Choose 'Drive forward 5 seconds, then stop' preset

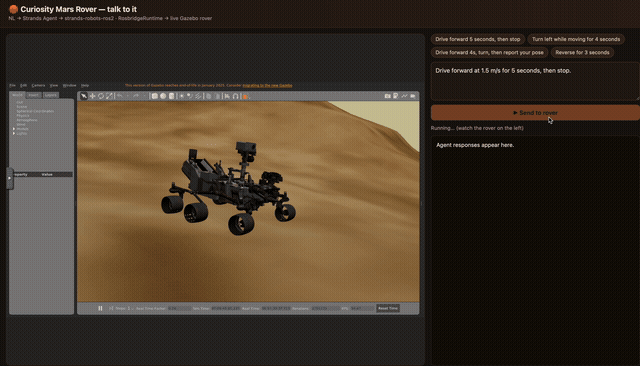[x=478, y=39]
